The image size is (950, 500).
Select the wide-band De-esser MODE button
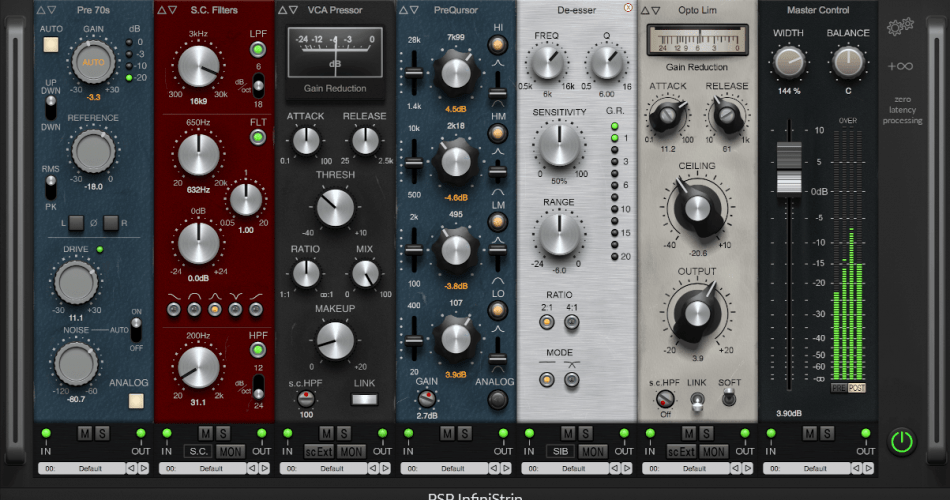pos(546,379)
